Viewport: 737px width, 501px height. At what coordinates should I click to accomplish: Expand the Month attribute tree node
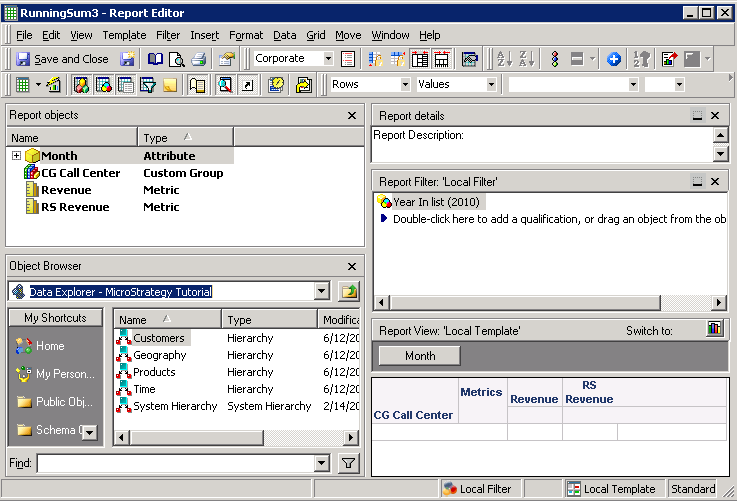pyautogui.click(x=16, y=156)
